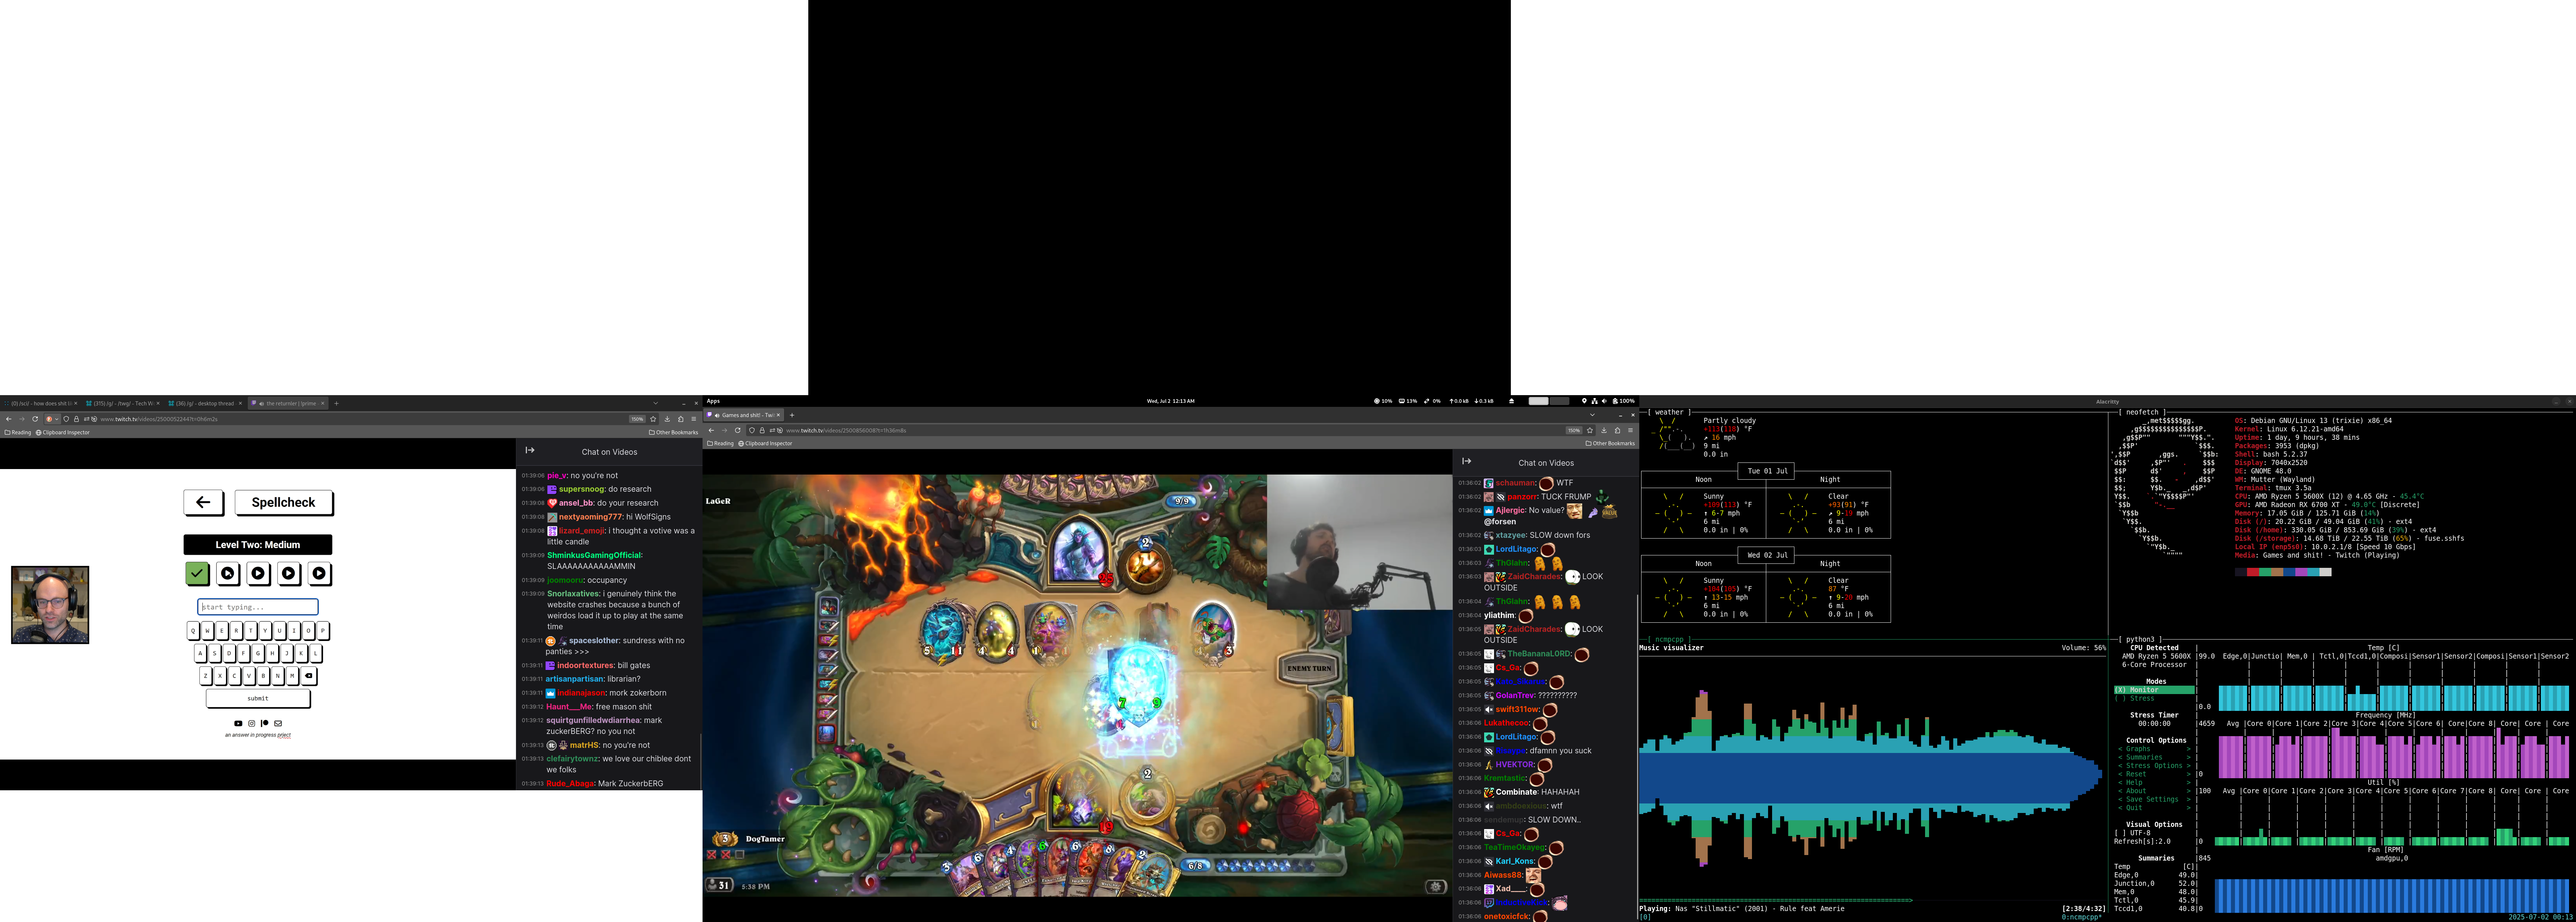Open the YouTube icon link below submit

pyautogui.click(x=238, y=723)
